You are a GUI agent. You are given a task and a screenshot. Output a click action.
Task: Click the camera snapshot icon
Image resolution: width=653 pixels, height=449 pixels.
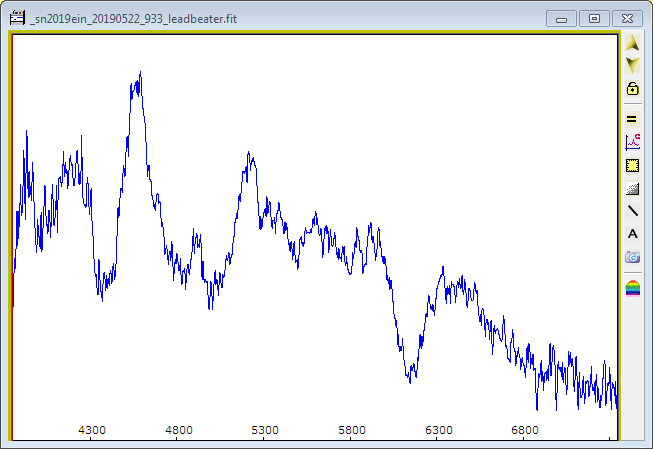(x=632, y=257)
